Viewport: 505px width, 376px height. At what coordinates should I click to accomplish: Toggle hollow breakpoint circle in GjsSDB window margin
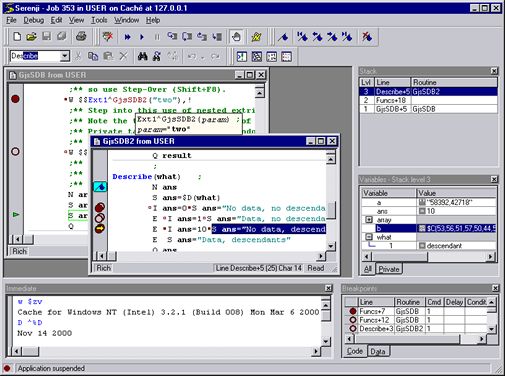pyautogui.click(x=15, y=152)
